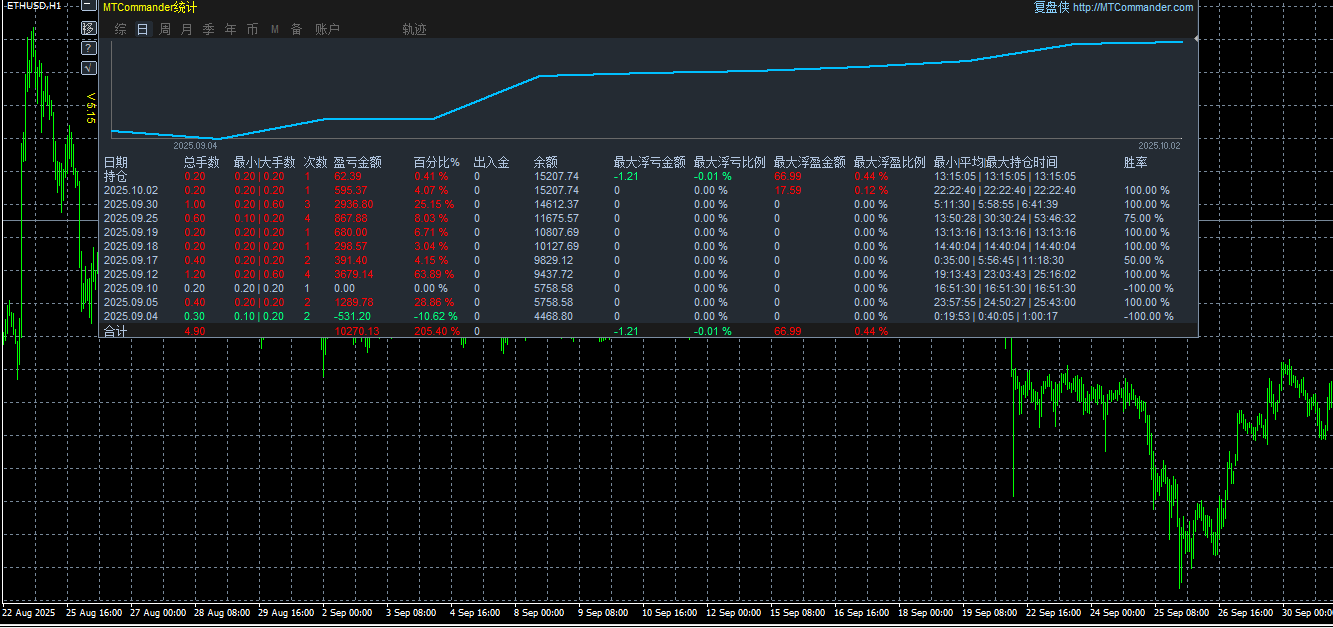Select the 2025.09.18 row date
Viewport: 1333px width, 628px height.
131,246
